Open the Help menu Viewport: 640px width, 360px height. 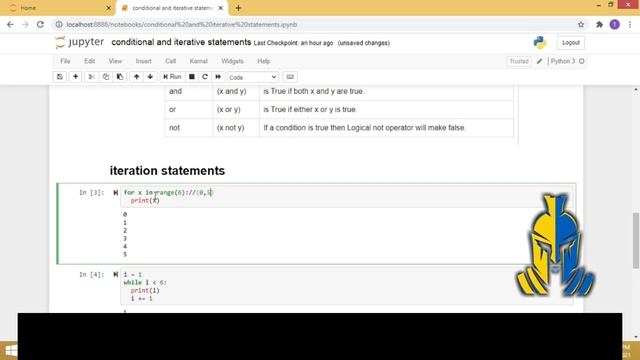264,61
